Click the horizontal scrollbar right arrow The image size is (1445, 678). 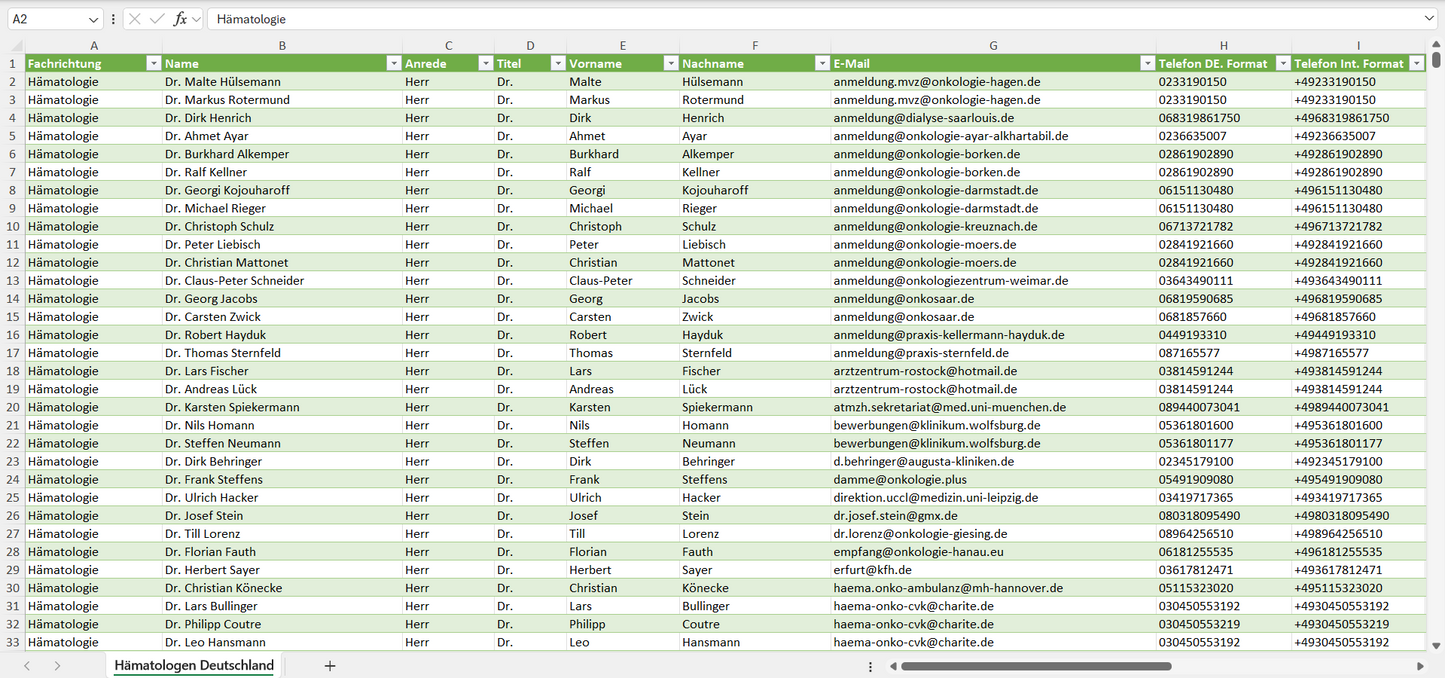click(1420, 666)
